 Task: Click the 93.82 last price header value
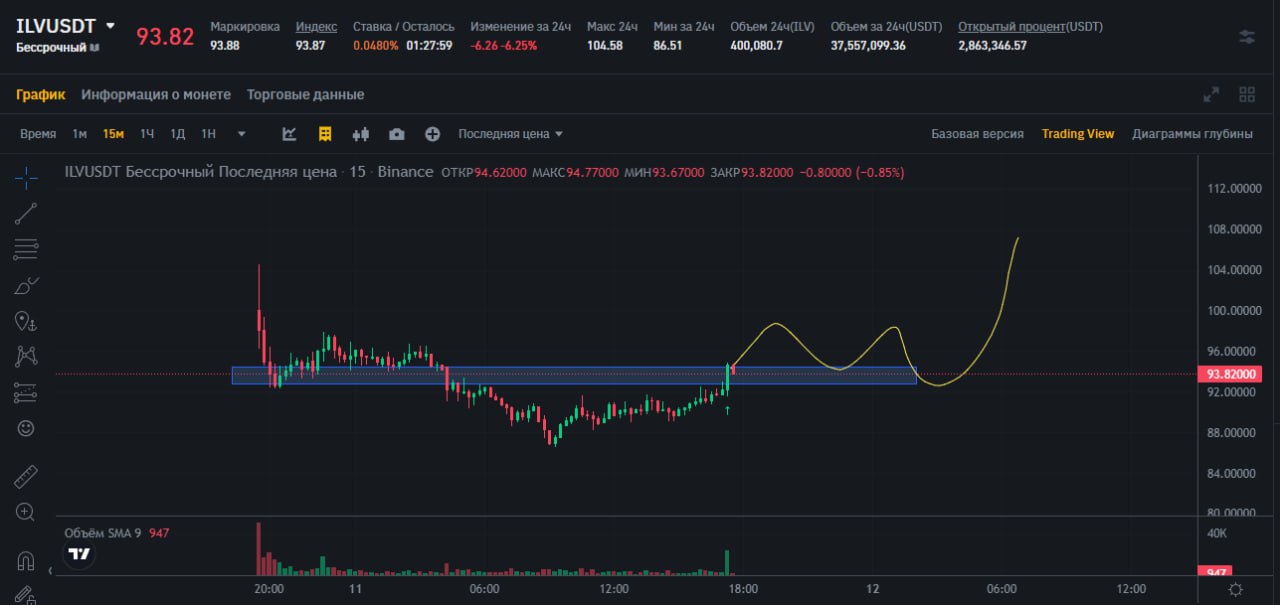[x=165, y=37]
